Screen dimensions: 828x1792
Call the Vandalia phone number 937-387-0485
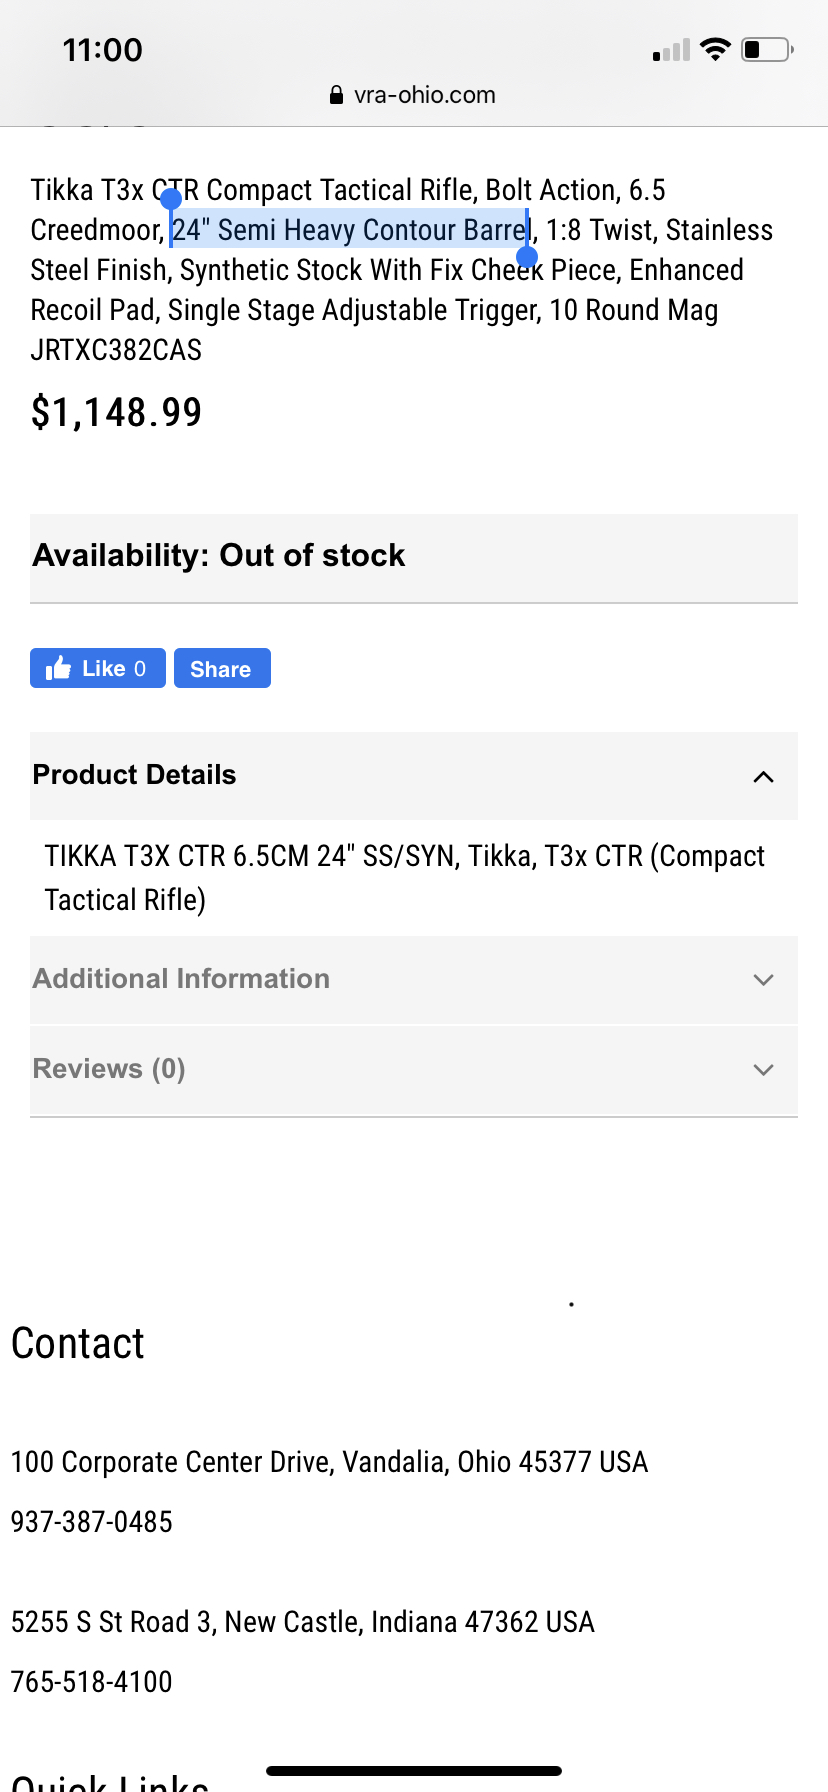point(92,1522)
